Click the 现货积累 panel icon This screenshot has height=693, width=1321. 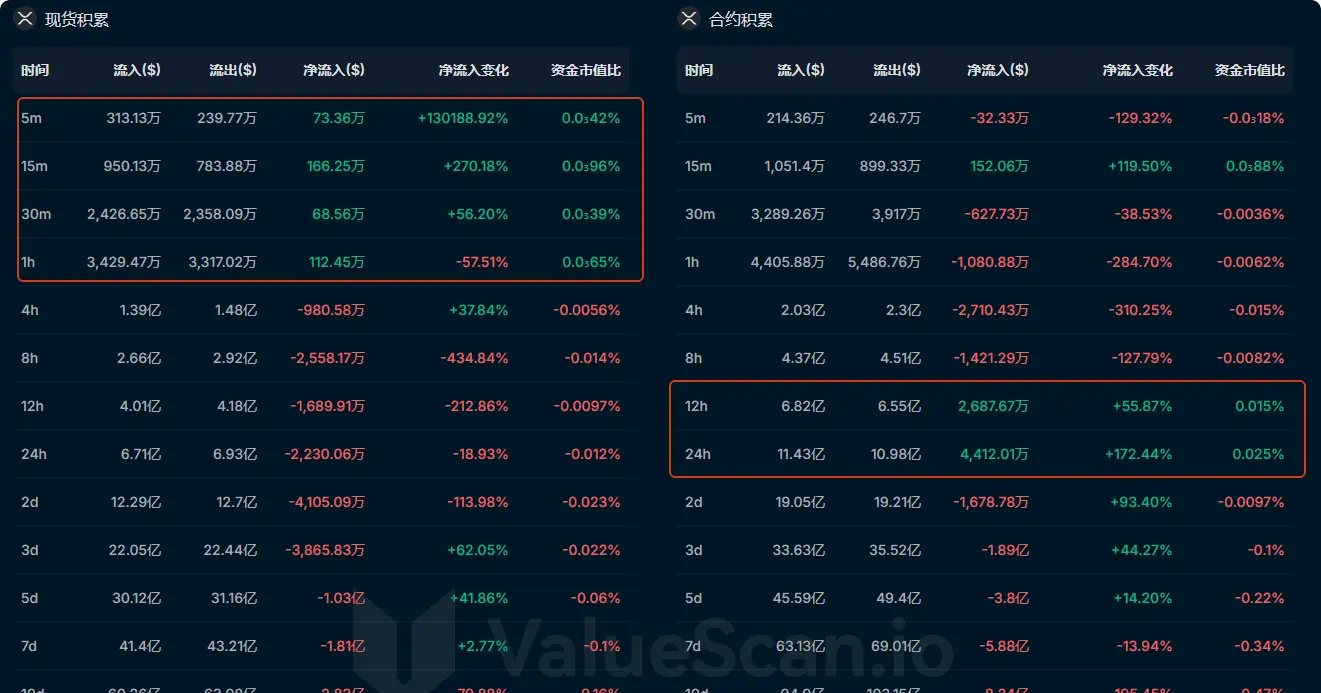25,19
